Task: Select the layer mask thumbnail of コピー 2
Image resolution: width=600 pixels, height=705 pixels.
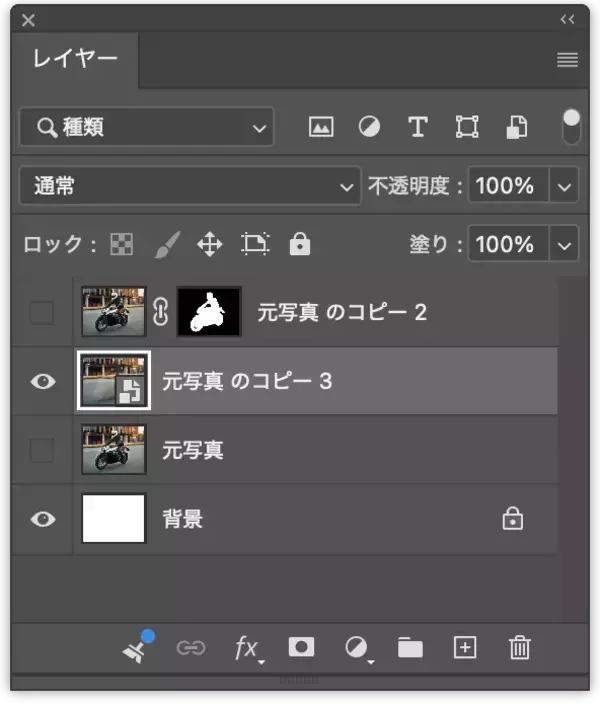Action: [x=210, y=312]
